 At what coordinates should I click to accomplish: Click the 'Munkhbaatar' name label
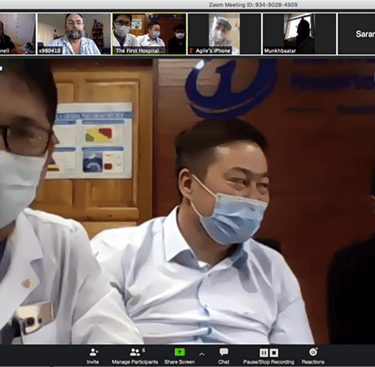pyautogui.click(x=280, y=51)
